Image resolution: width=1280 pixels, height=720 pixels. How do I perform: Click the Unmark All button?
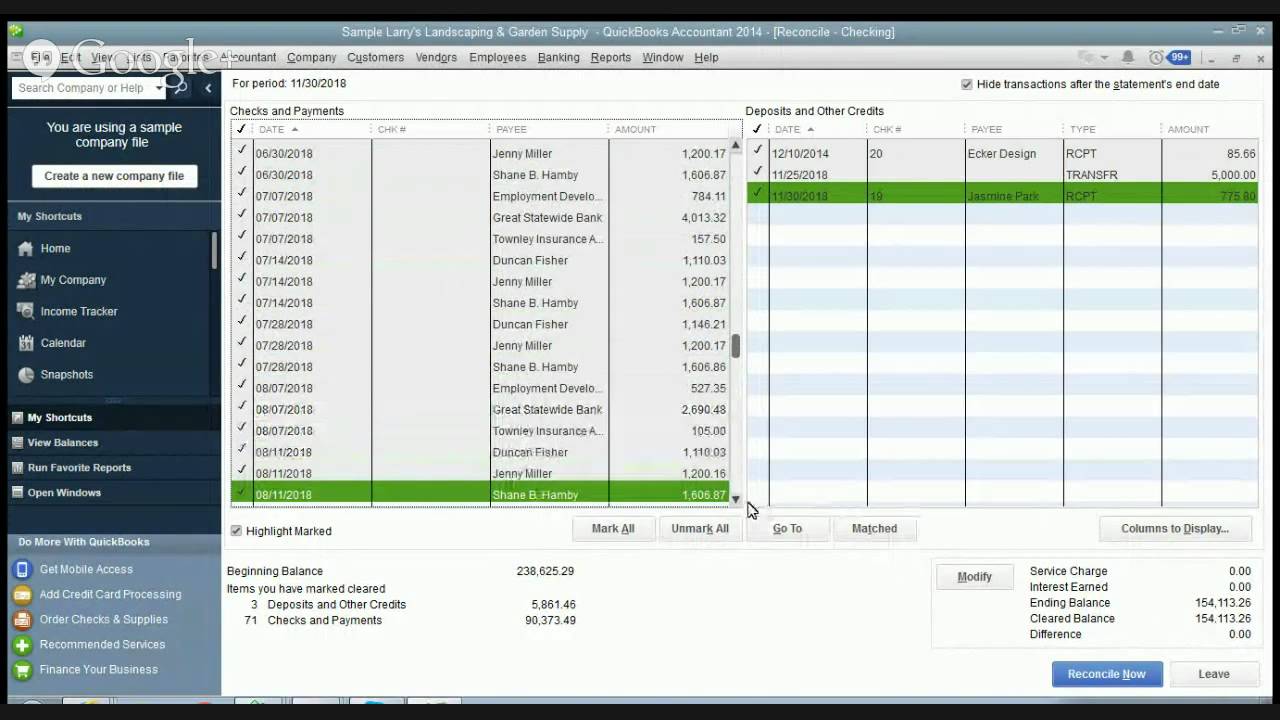pos(700,529)
